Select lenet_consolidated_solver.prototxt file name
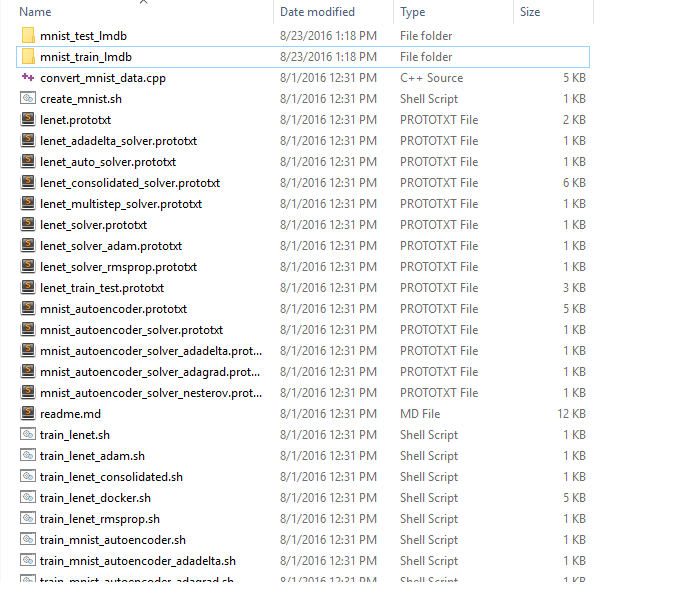 [130, 183]
